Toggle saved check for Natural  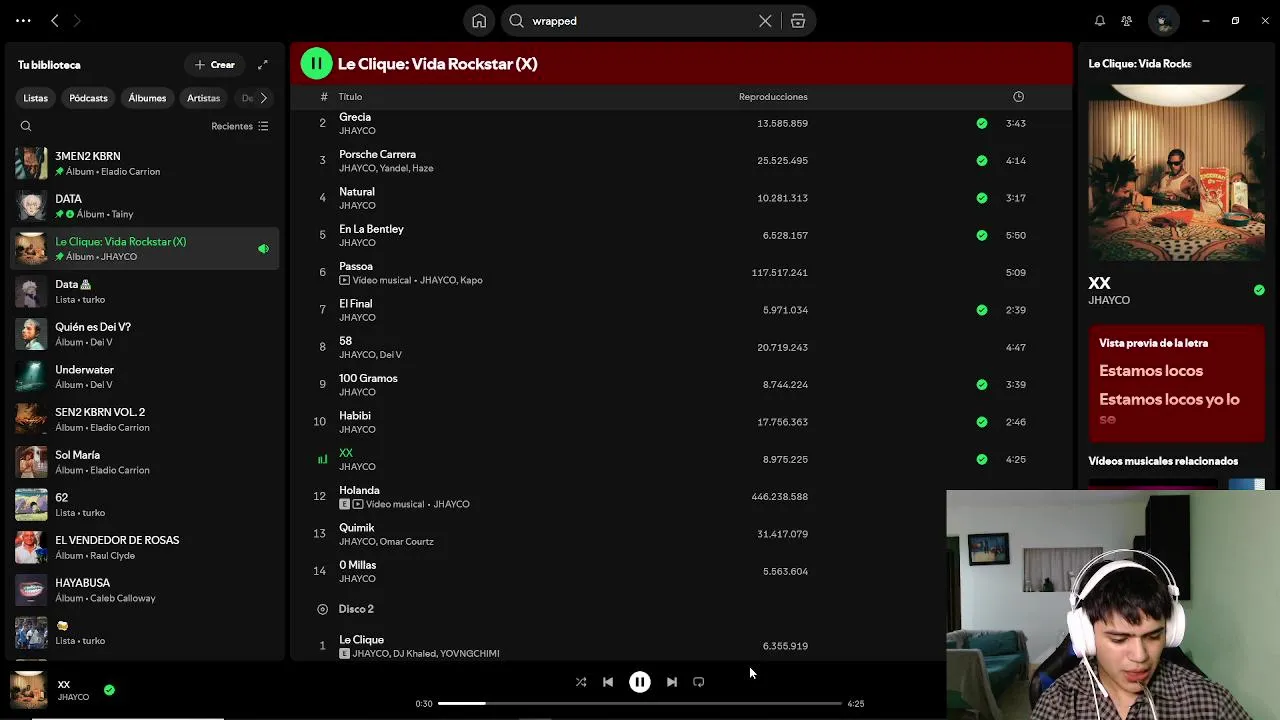[x=982, y=198]
